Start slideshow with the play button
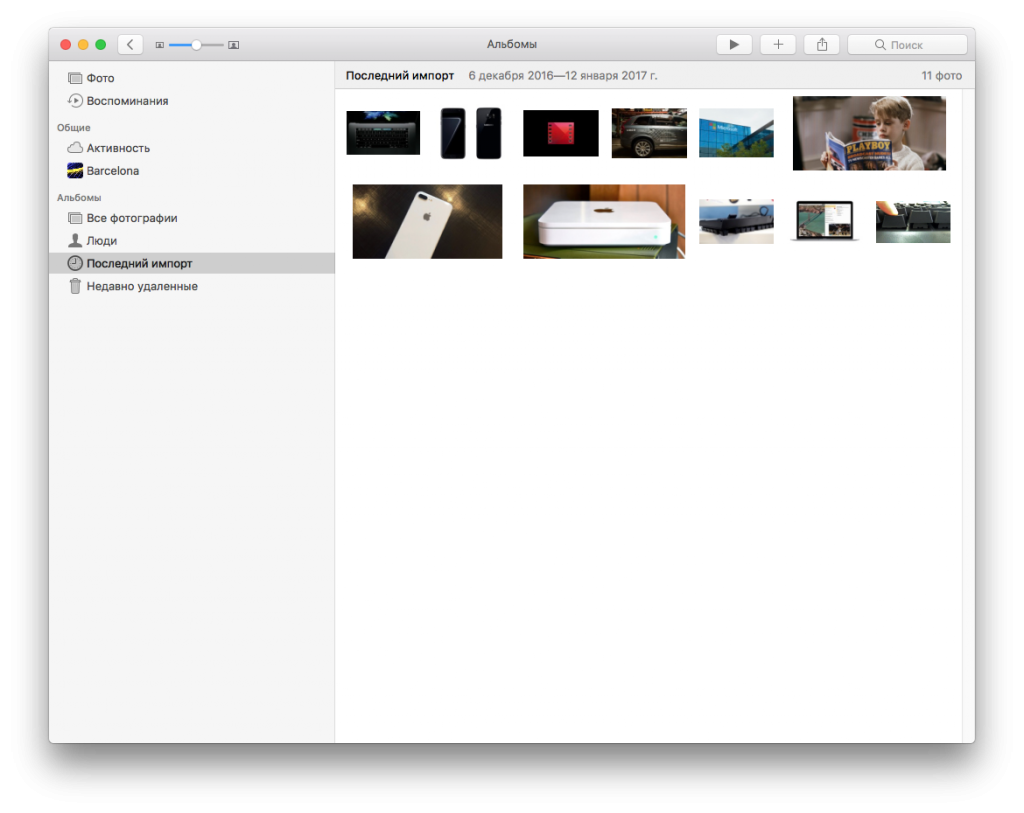1024x813 pixels. pos(734,44)
